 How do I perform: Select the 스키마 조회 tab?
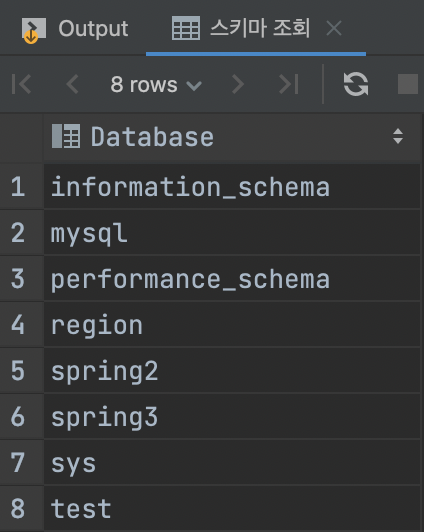point(256,28)
